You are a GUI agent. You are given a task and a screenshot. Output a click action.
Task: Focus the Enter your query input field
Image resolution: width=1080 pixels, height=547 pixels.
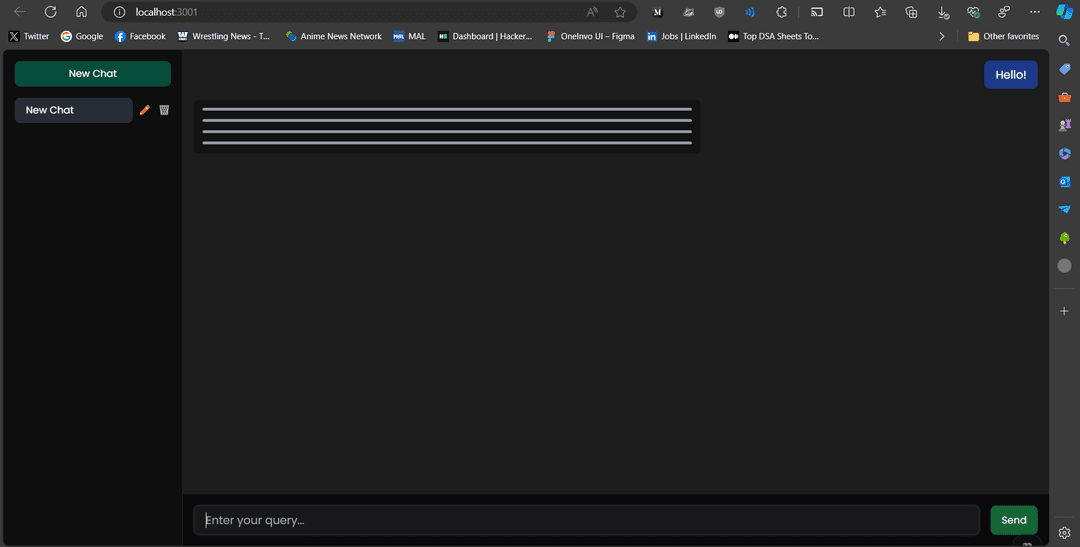(586, 520)
